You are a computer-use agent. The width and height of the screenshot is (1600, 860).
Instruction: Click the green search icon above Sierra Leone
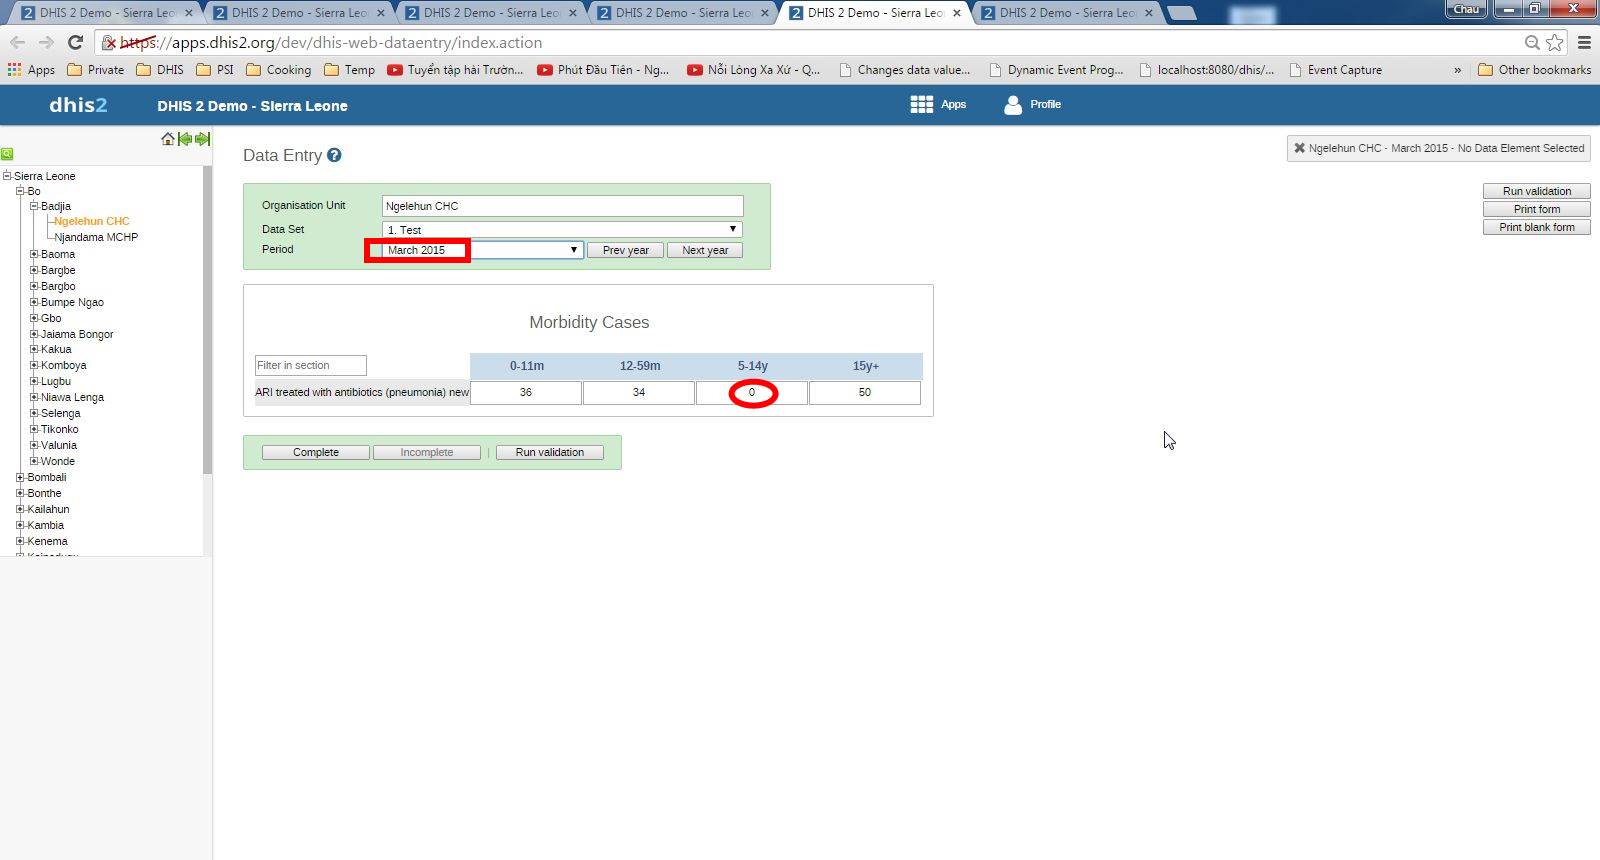[x=7, y=154]
